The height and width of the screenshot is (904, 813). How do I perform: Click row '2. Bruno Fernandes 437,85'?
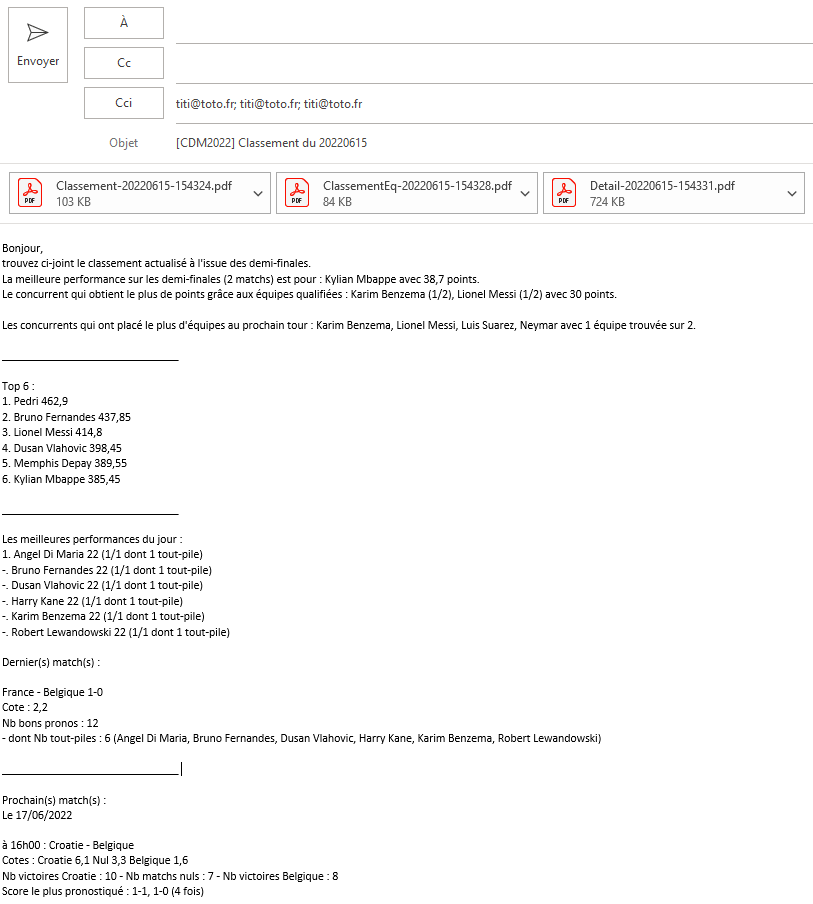(x=66, y=417)
